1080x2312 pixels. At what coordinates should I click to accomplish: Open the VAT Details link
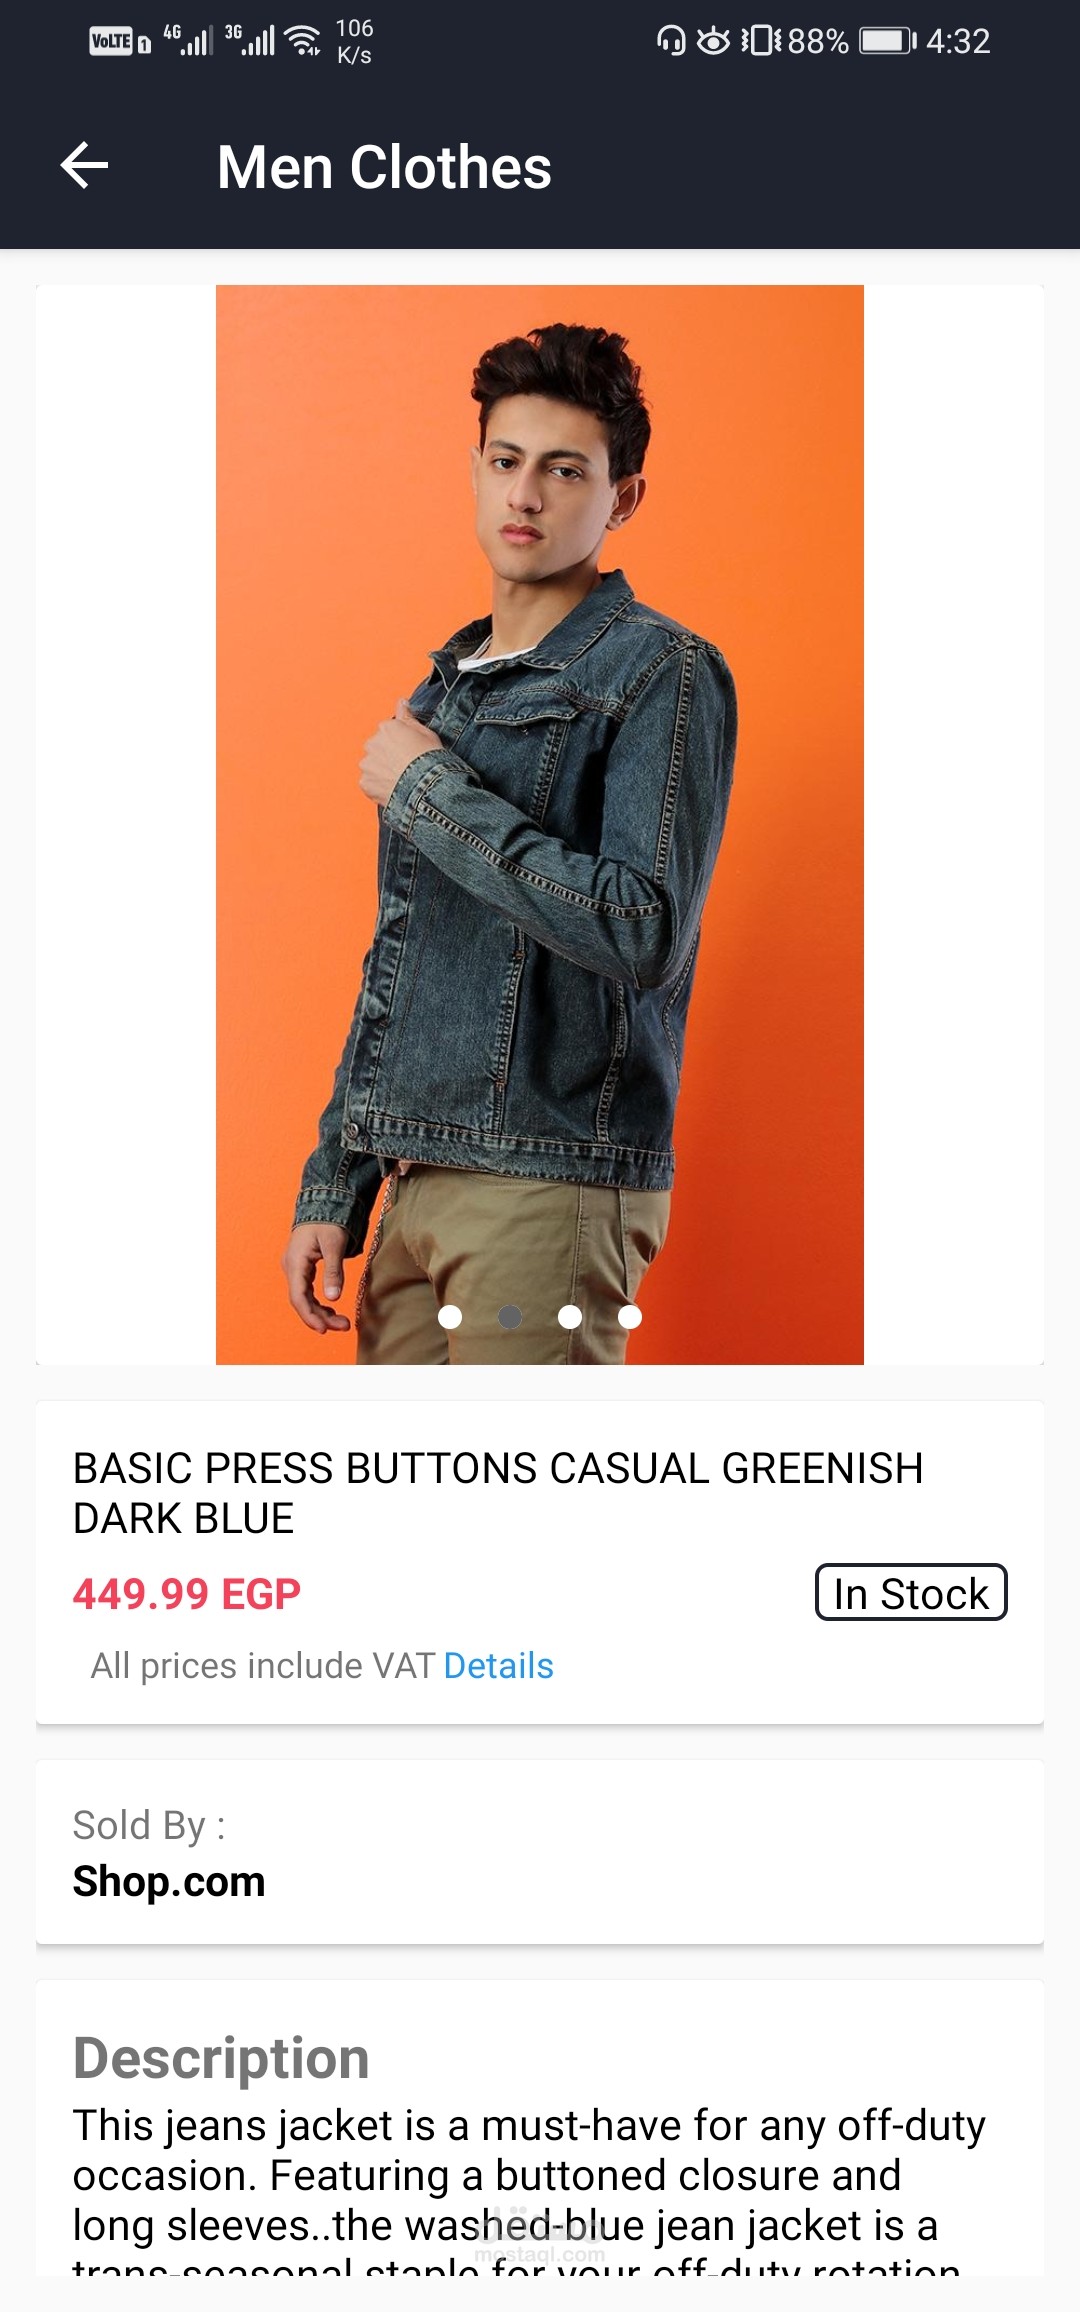coord(498,1666)
